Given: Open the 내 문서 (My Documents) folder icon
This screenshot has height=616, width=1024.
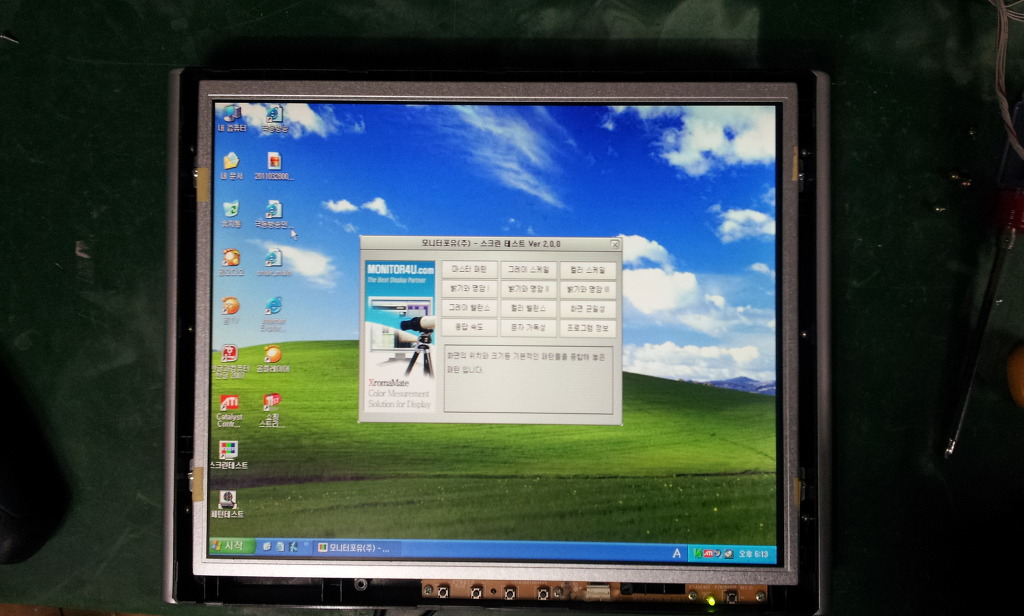Looking at the screenshot, I should coord(231,166).
